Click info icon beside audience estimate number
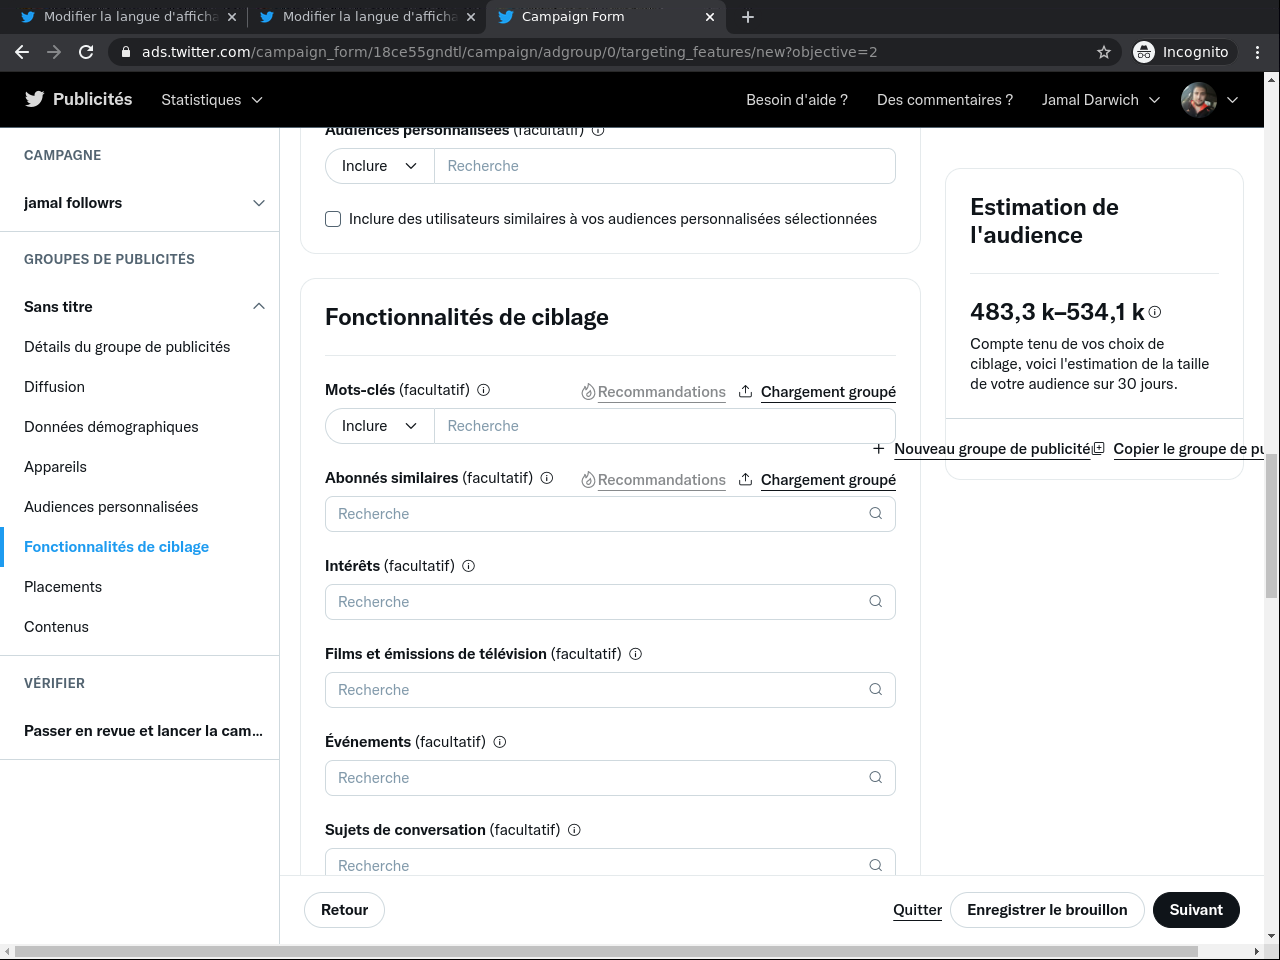Viewport: 1280px width, 960px height. pos(1155,312)
